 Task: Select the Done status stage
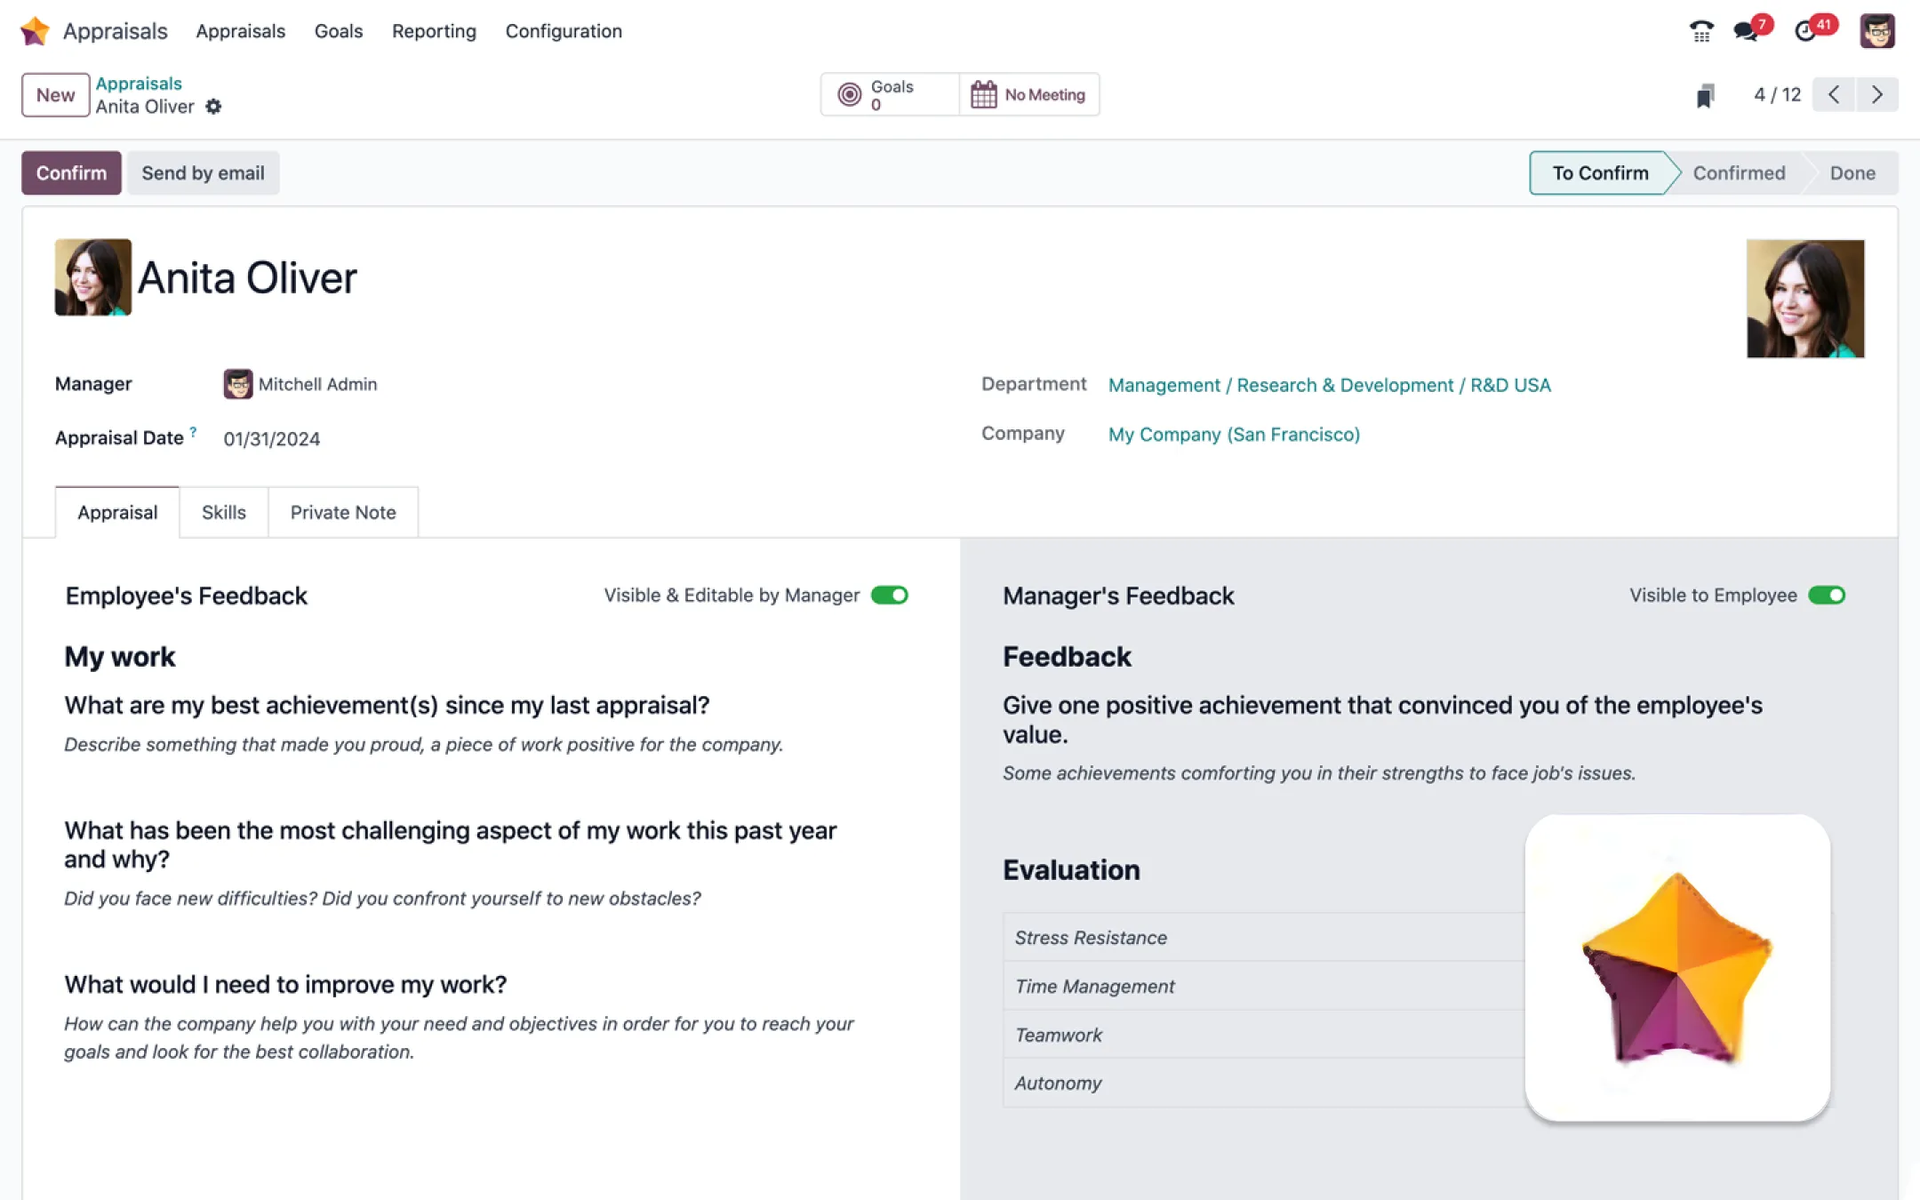click(1852, 173)
